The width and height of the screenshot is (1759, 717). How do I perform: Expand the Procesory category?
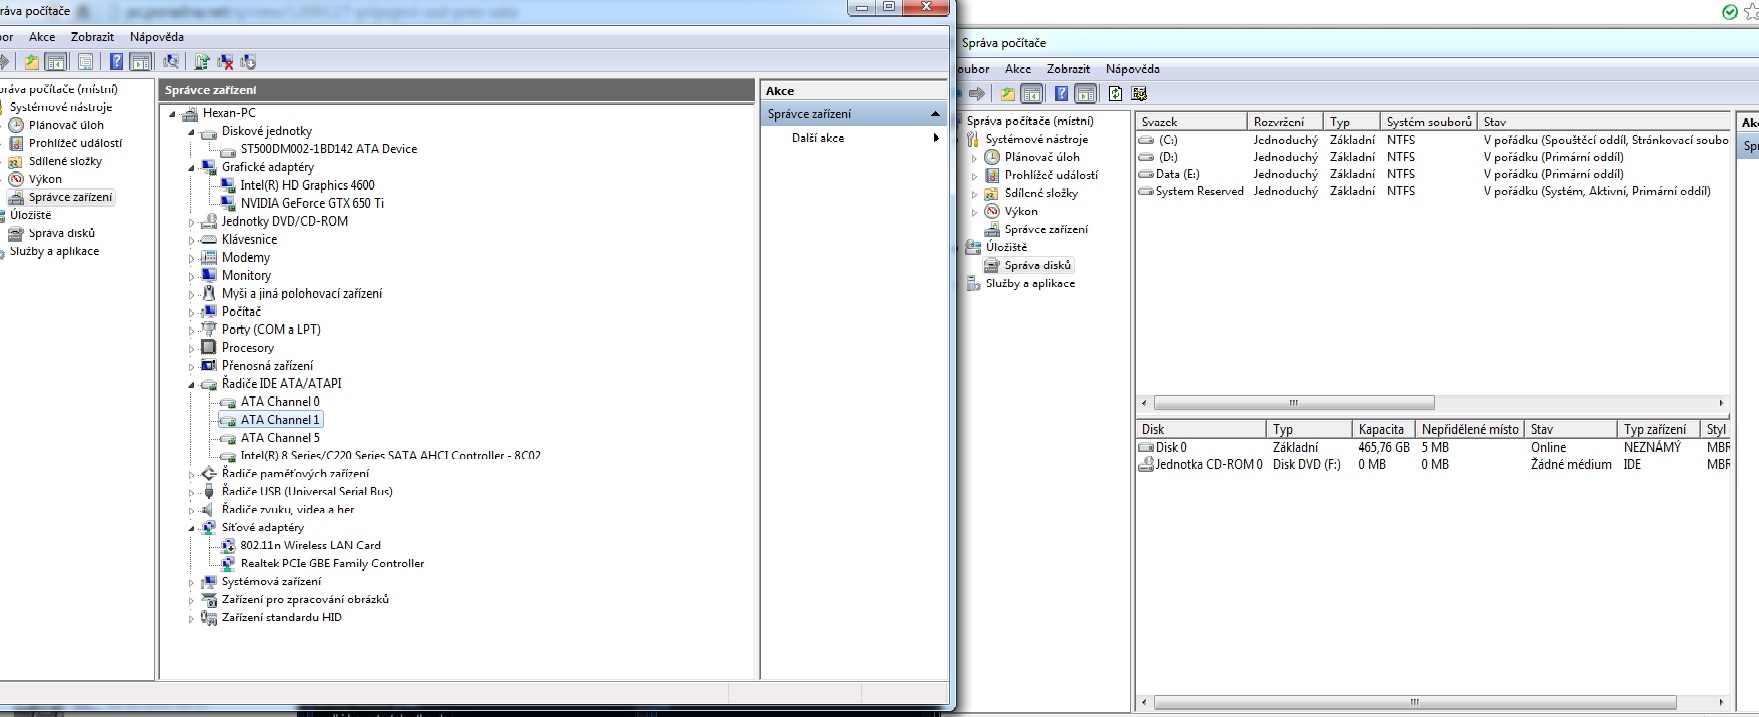coord(191,348)
